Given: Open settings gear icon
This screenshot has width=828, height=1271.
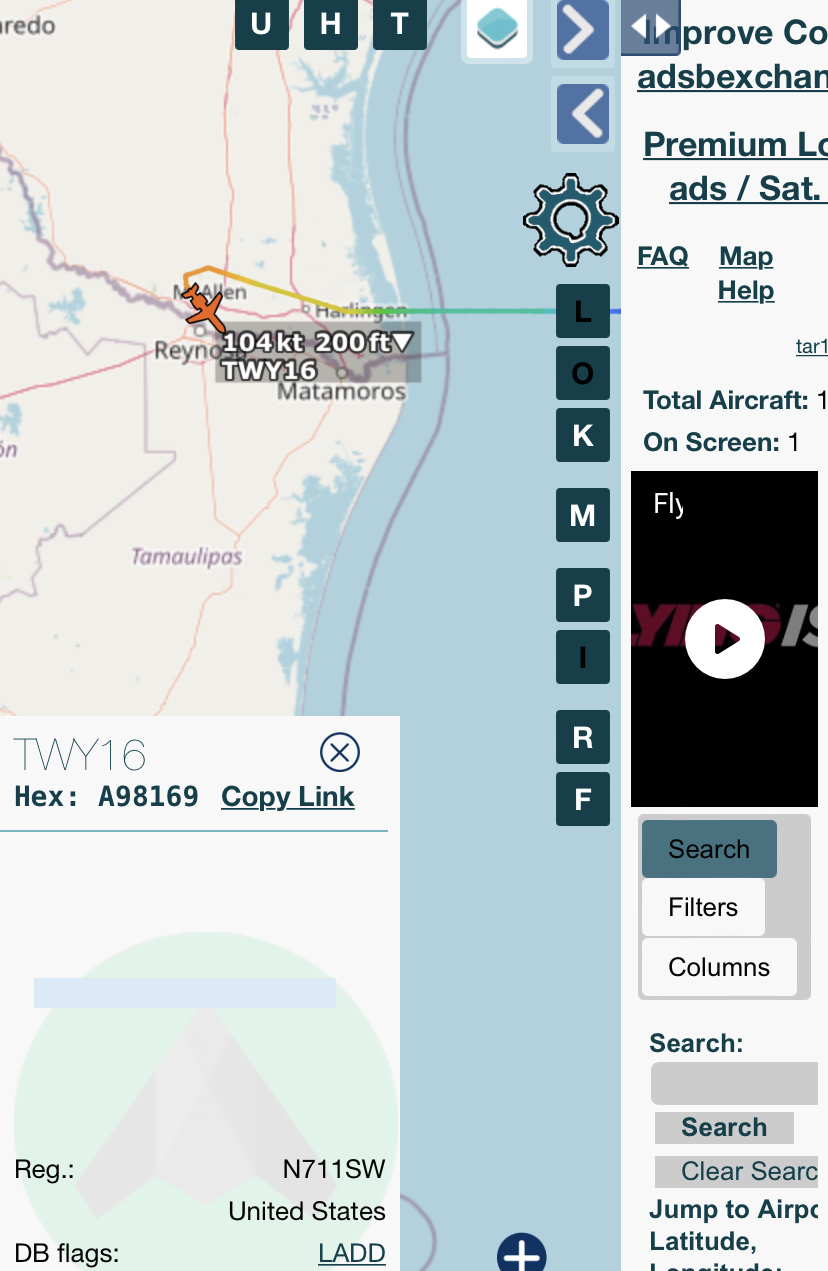Looking at the screenshot, I should tap(569, 219).
